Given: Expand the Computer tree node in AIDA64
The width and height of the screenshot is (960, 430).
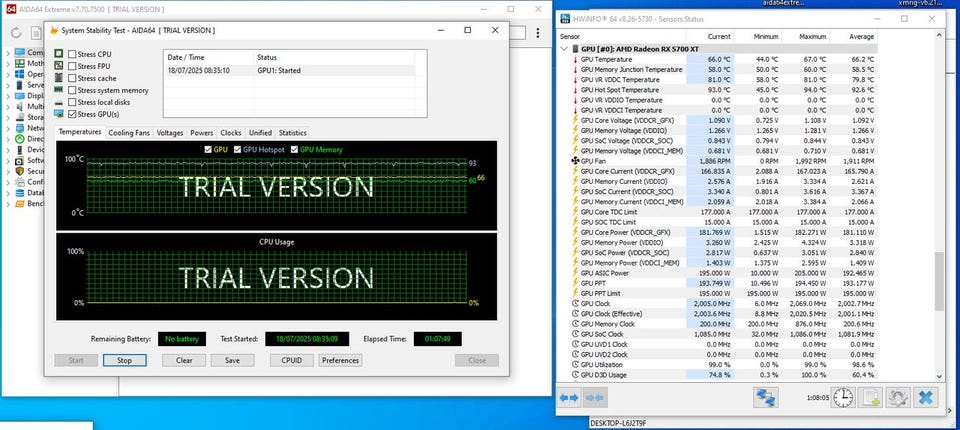Looking at the screenshot, I should click(x=7, y=53).
